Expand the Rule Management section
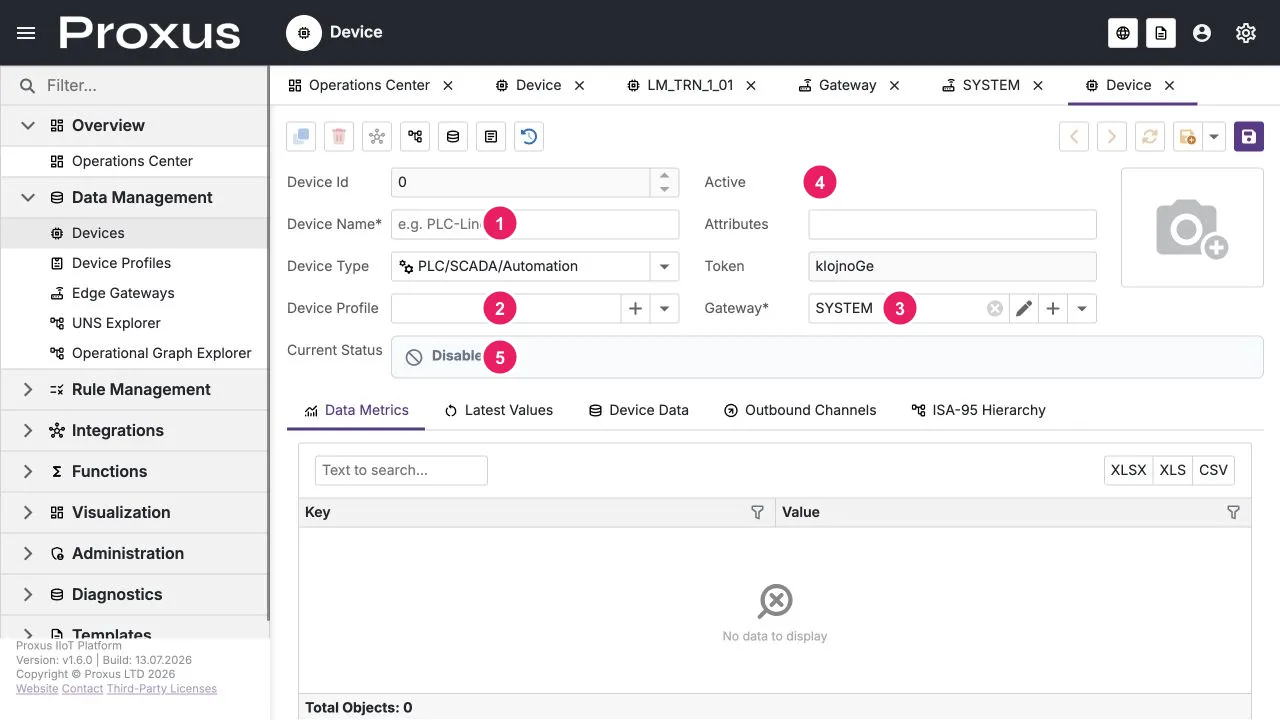Screen dimensions: 1280x720 point(28,390)
